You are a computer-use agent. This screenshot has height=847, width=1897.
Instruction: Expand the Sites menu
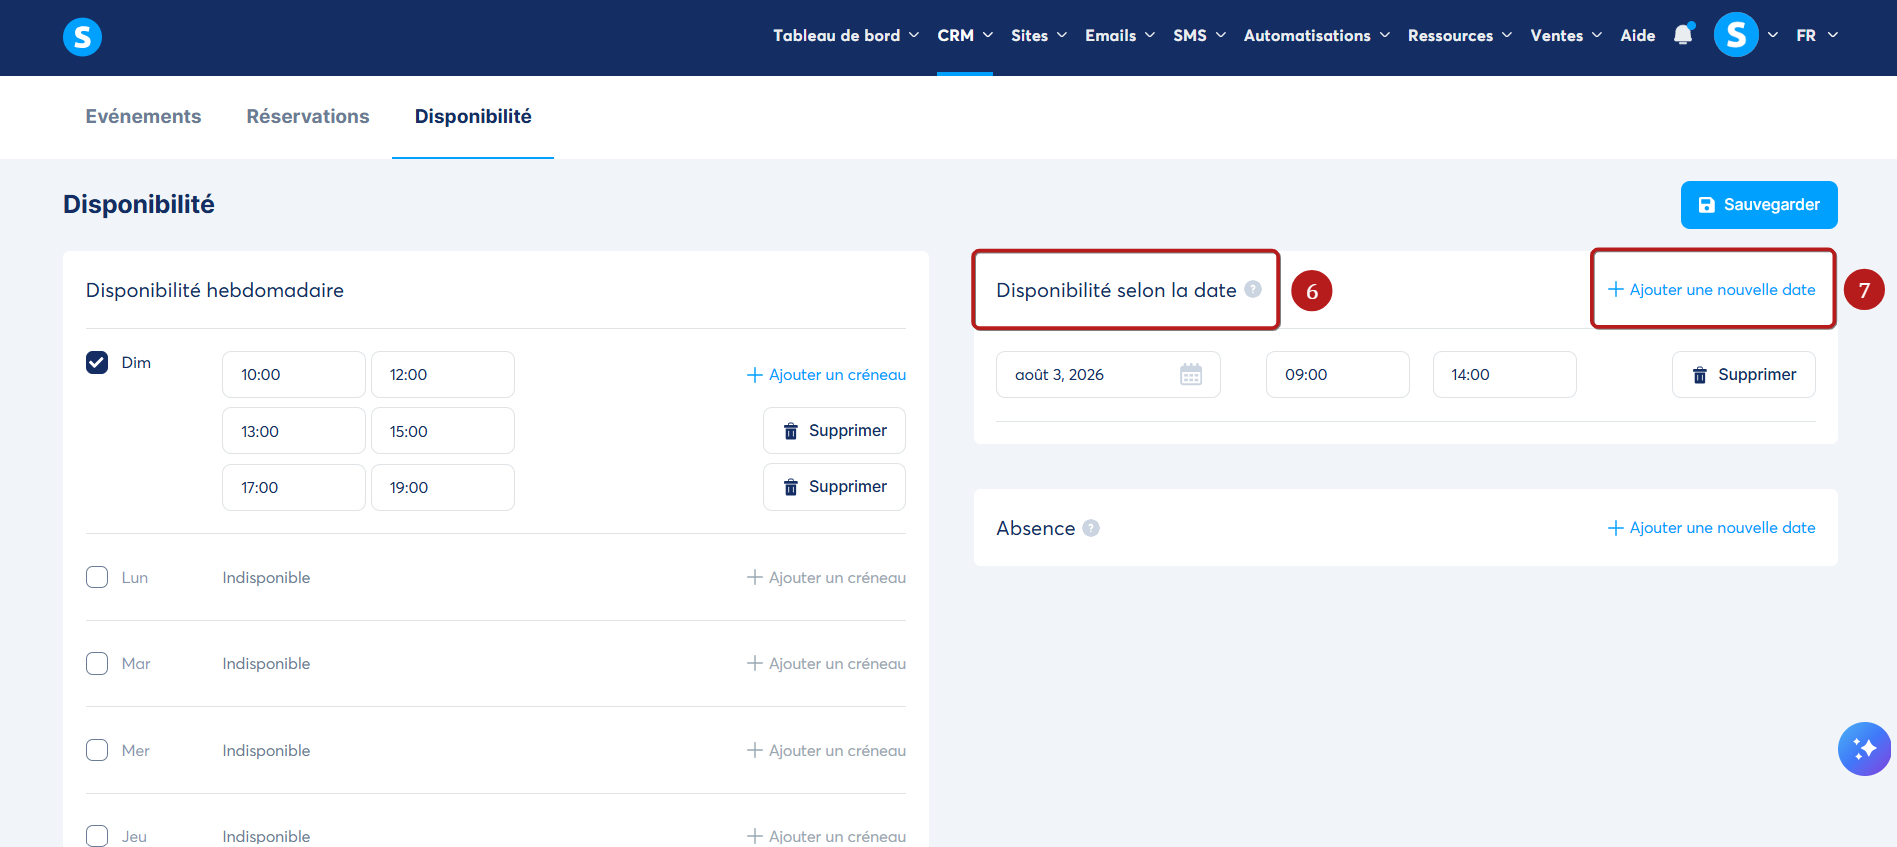click(x=1039, y=35)
